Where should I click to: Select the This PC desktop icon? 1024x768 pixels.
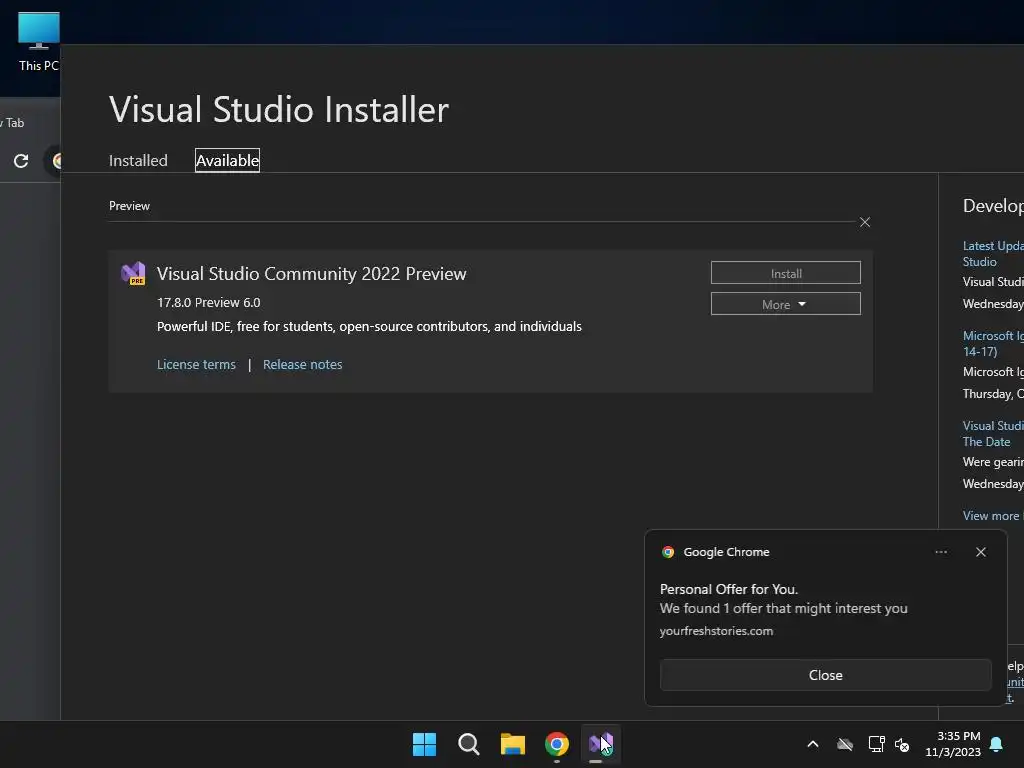pyautogui.click(x=39, y=42)
